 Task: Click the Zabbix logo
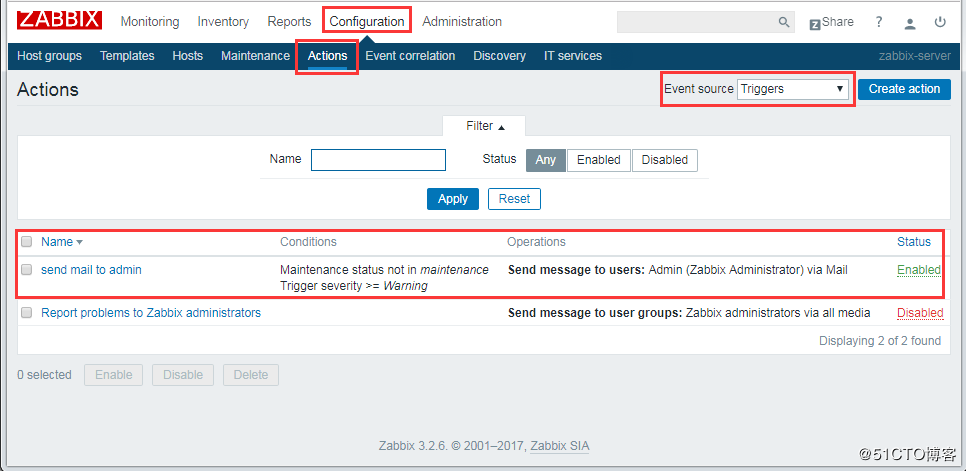point(59,20)
